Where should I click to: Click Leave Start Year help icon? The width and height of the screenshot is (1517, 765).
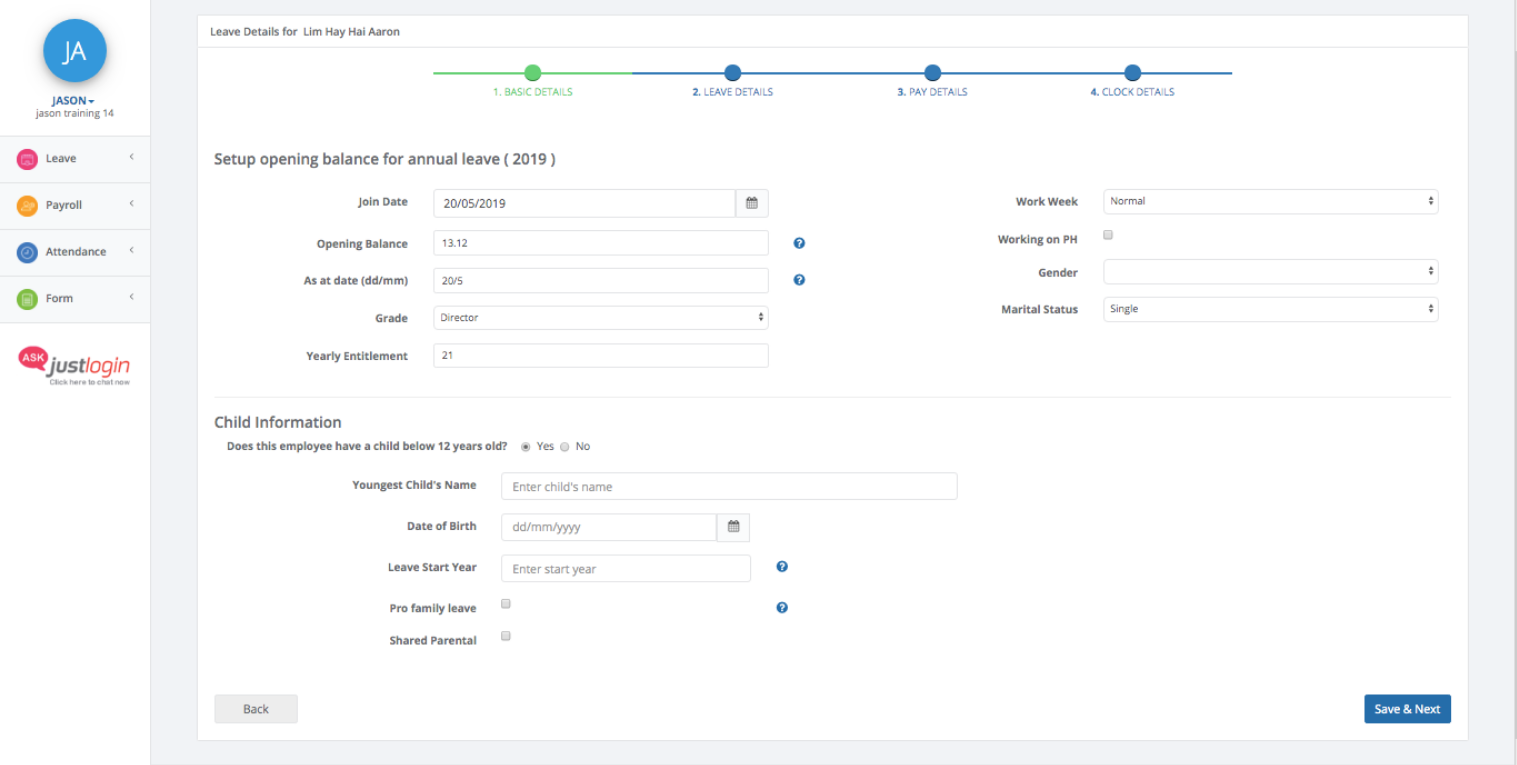click(782, 567)
